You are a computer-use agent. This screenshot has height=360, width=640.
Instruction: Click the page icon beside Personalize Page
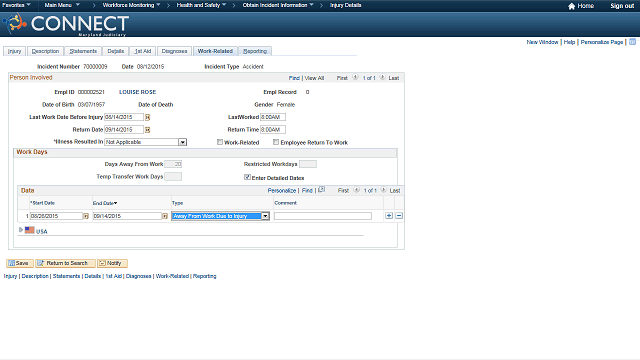coord(632,42)
